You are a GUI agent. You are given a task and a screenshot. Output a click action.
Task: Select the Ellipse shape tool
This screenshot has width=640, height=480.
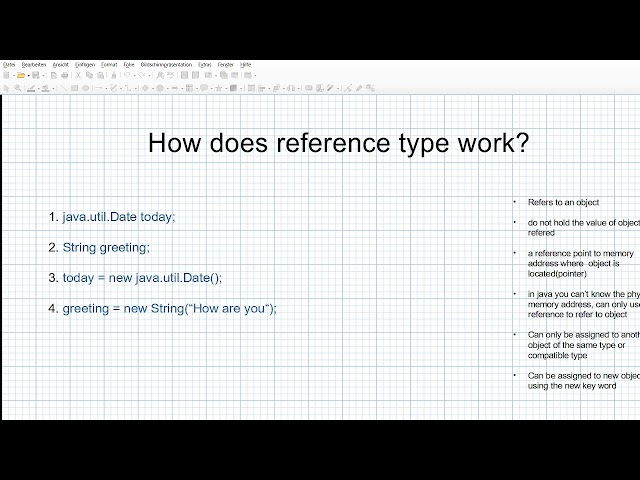pyautogui.click(x=85, y=88)
